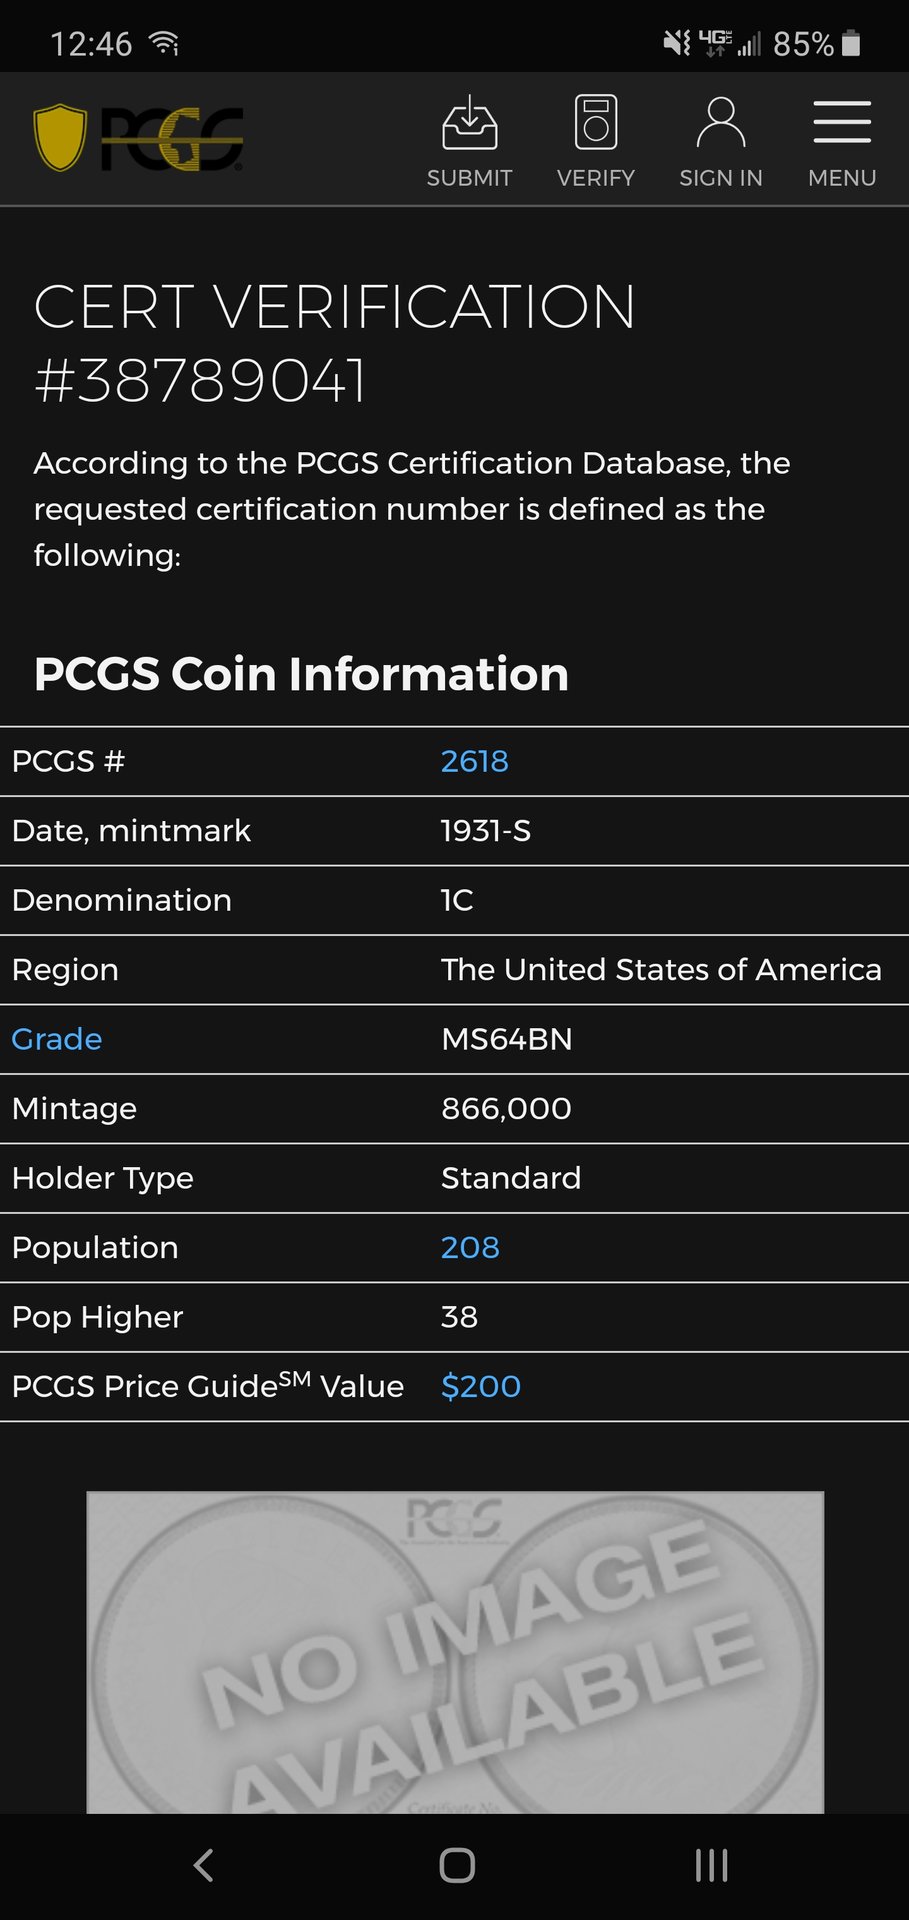Tap the MS64BN grade value
The height and width of the screenshot is (1920, 909).
[x=507, y=1039]
